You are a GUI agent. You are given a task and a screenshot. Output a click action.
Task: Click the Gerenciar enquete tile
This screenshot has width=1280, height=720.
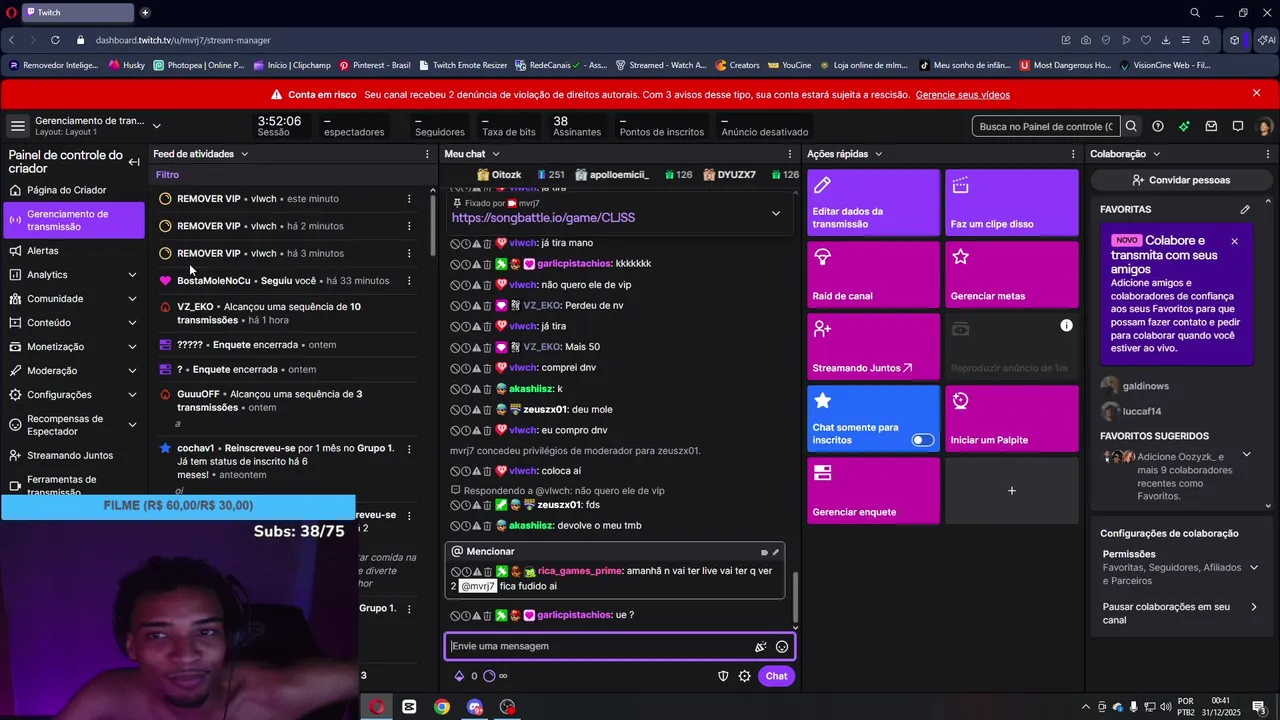[873, 491]
